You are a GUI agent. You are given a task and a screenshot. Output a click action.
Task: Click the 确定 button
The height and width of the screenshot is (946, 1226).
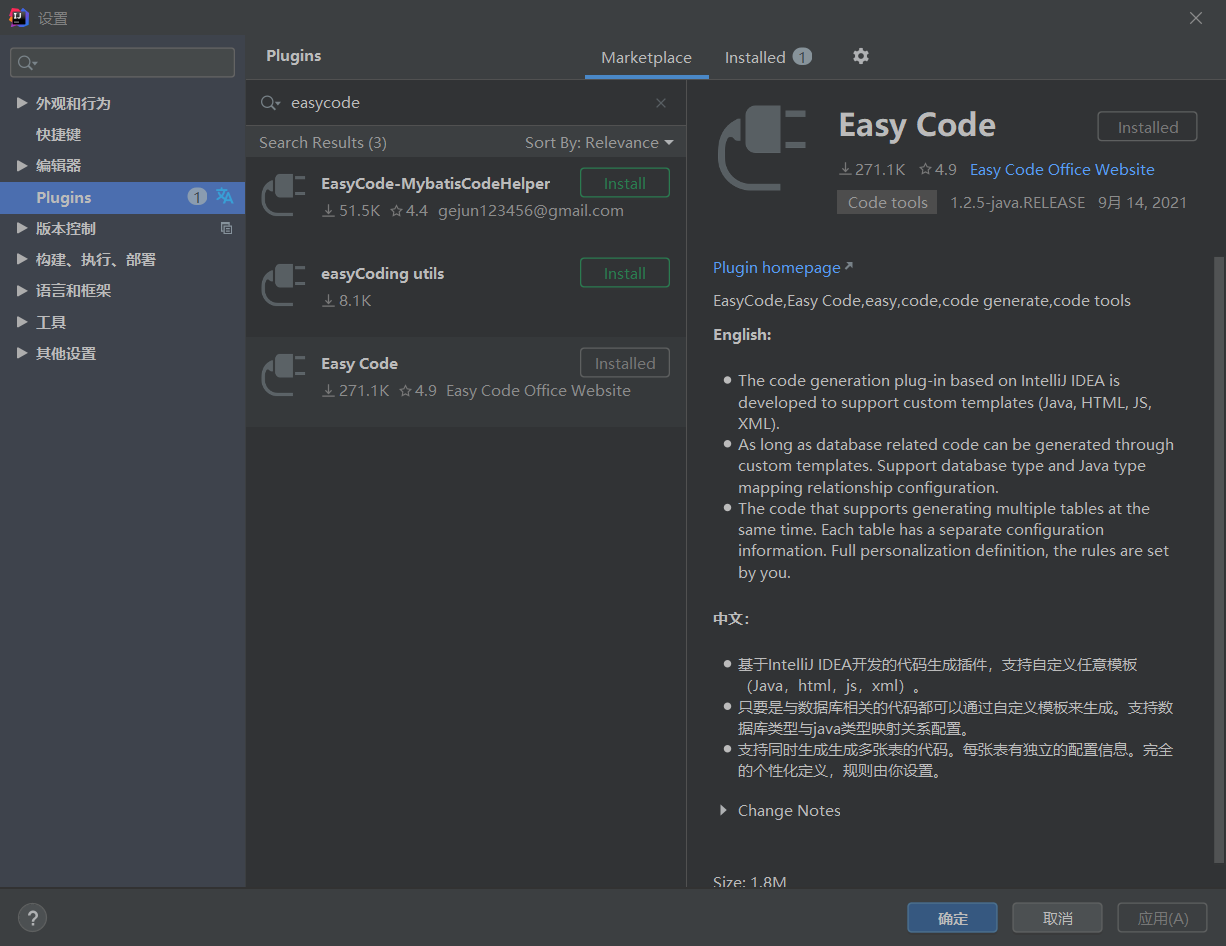(x=952, y=918)
